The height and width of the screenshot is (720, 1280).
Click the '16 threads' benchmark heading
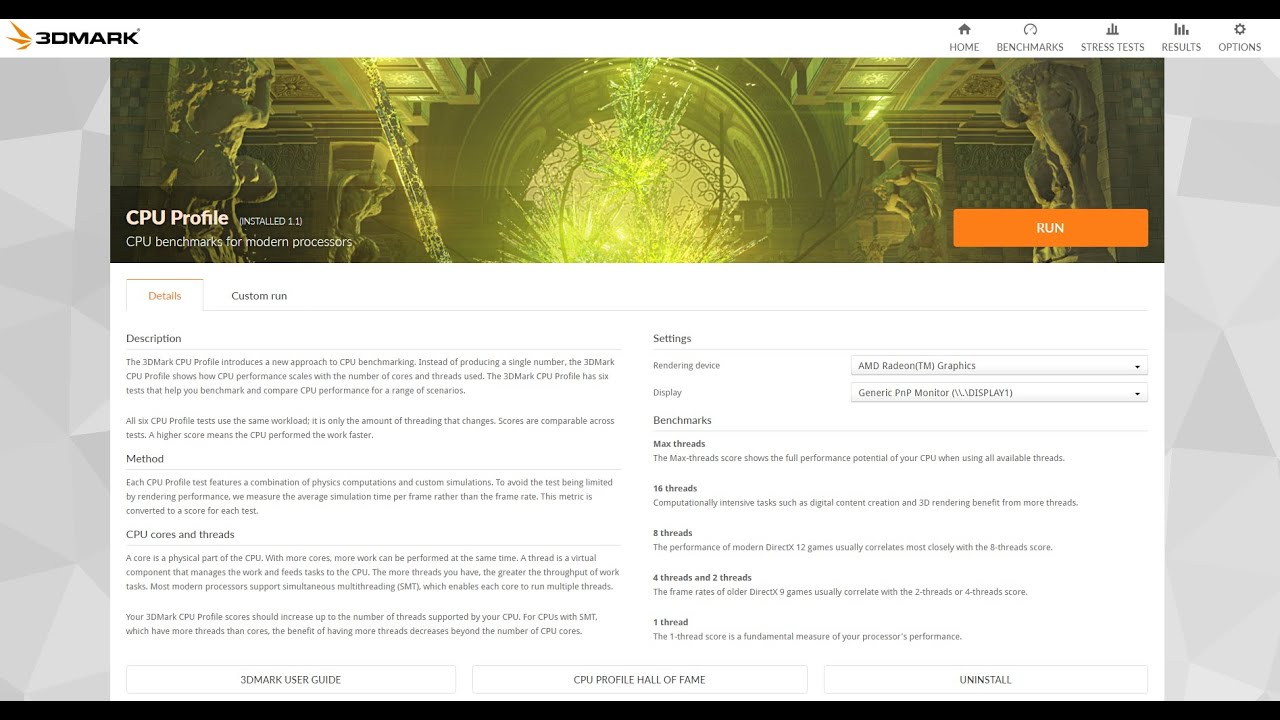675,489
